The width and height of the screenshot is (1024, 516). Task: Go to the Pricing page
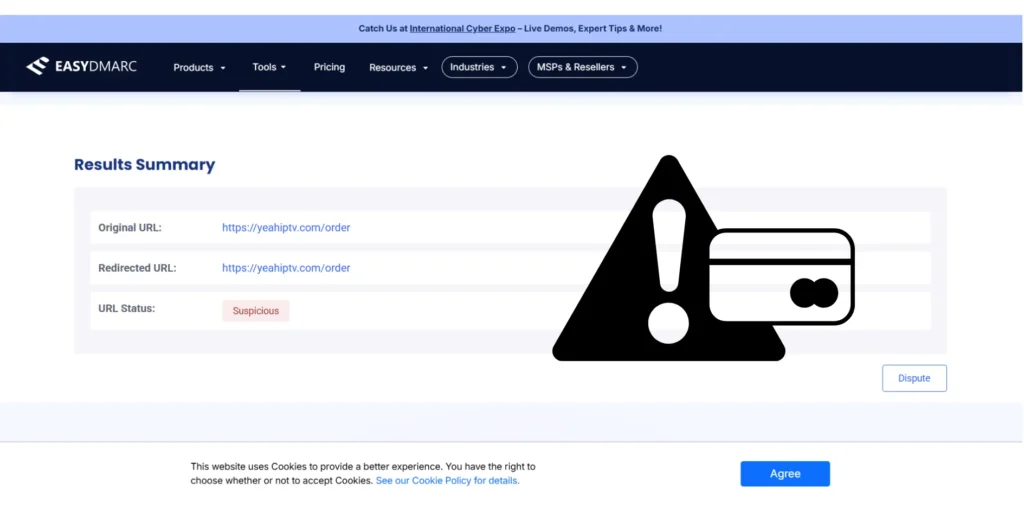329,67
